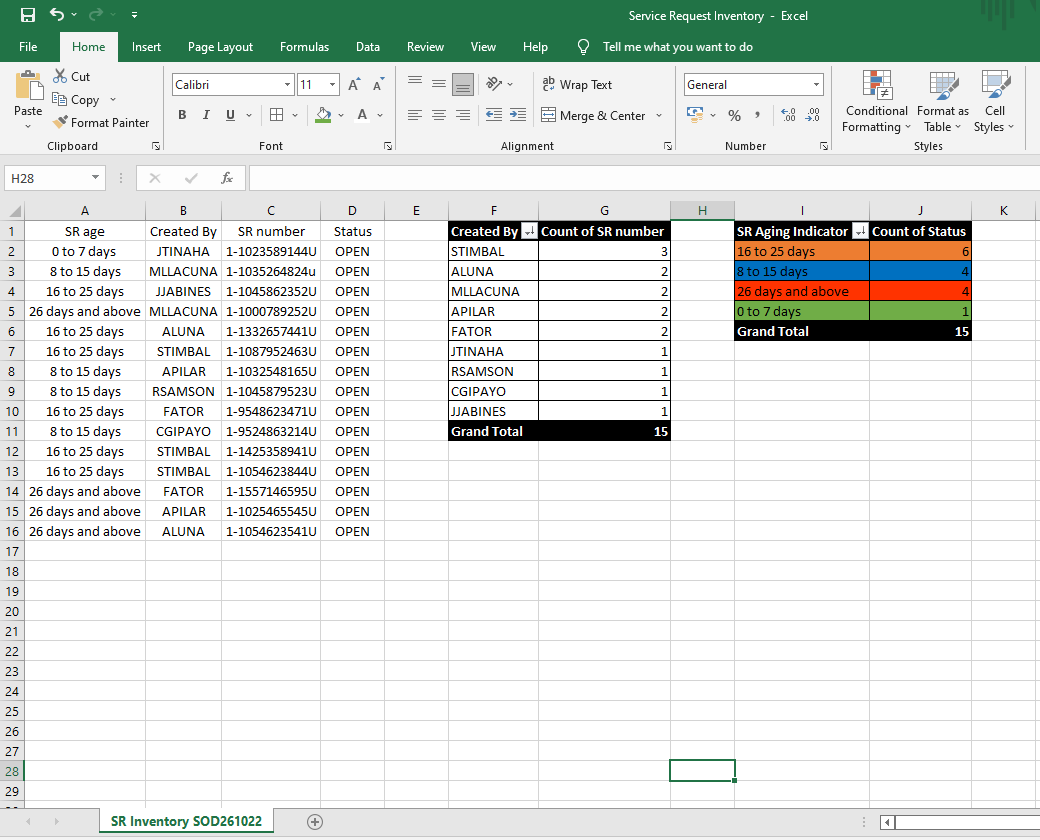Screen dimensions: 1040x840
Task: Click the Accounting Number Format icon
Action: tap(694, 115)
